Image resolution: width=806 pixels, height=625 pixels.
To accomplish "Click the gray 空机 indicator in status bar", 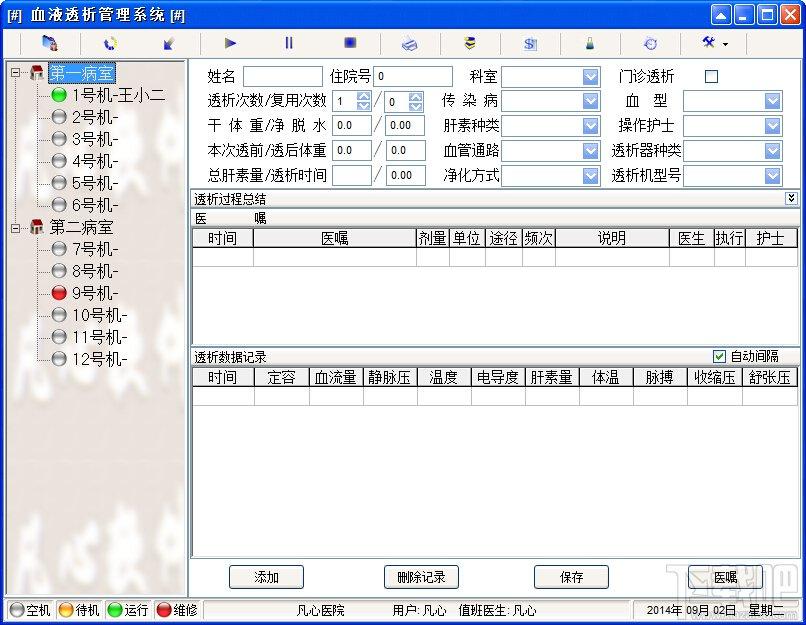I will pyautogui.click(x=17, y=610).
